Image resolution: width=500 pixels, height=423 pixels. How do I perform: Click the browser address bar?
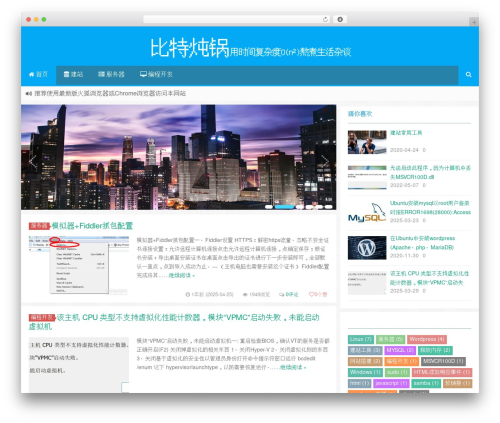click(x=237, y=19)
